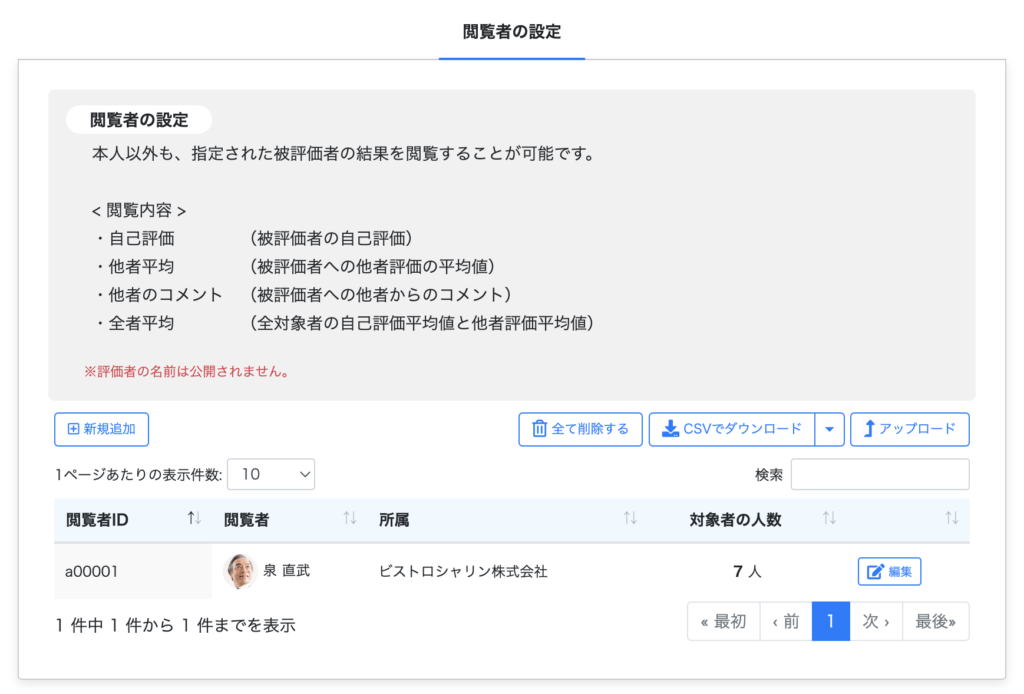Screen dimensions: 1024x694
Task: Sort by the 閲覧者 column arrows
Action: pos(349,519)
